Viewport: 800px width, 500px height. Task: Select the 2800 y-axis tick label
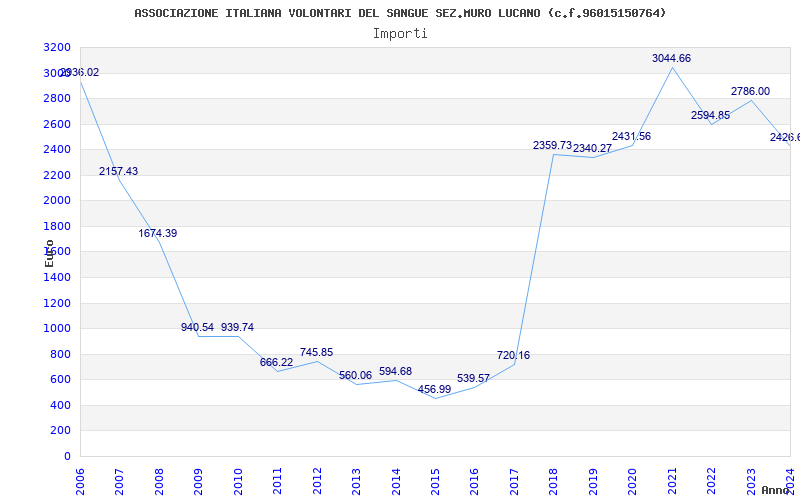point(57,98)
